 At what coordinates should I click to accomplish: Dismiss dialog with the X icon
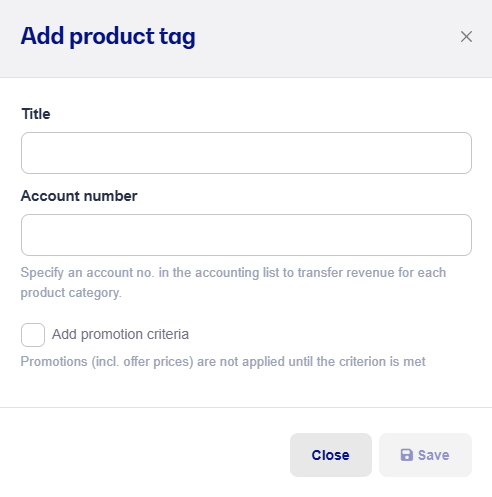[x=466, y=37]
